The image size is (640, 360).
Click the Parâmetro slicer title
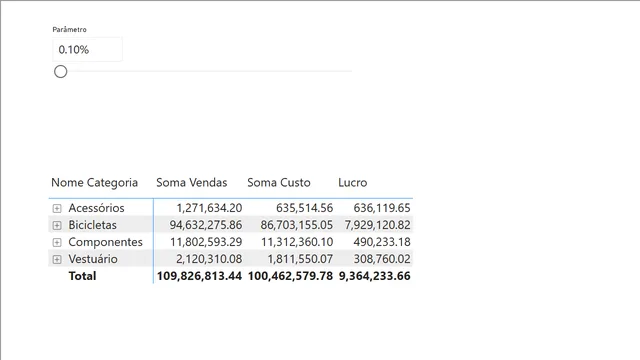click(x=69, y=29)
